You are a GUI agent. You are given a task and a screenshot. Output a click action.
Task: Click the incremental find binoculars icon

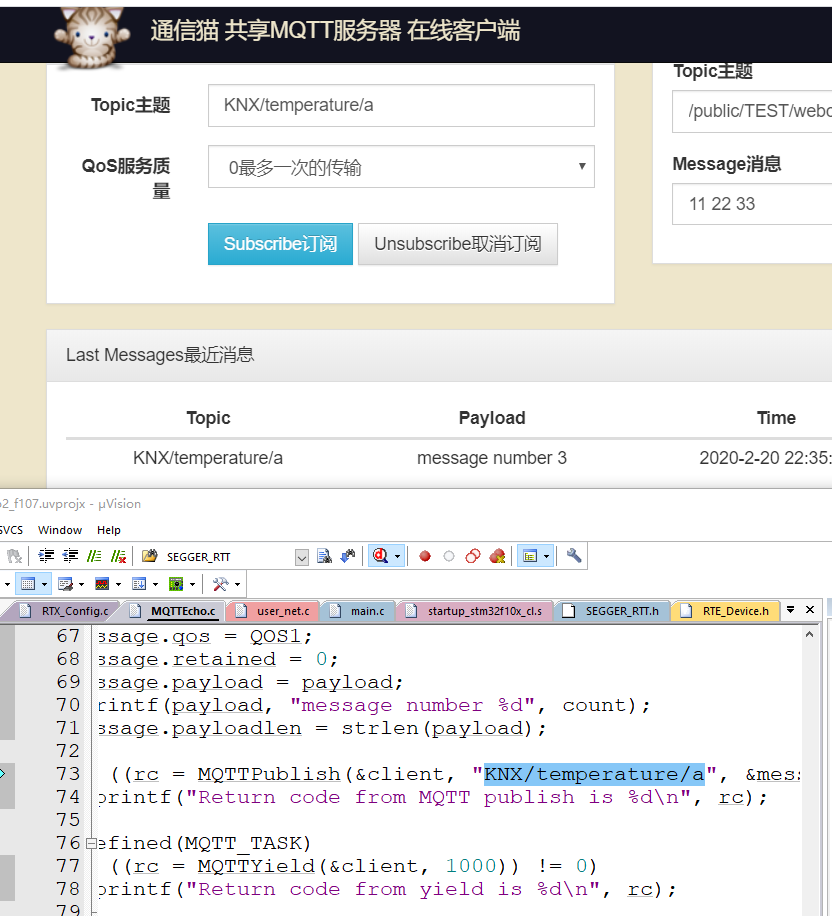[348, 556]
